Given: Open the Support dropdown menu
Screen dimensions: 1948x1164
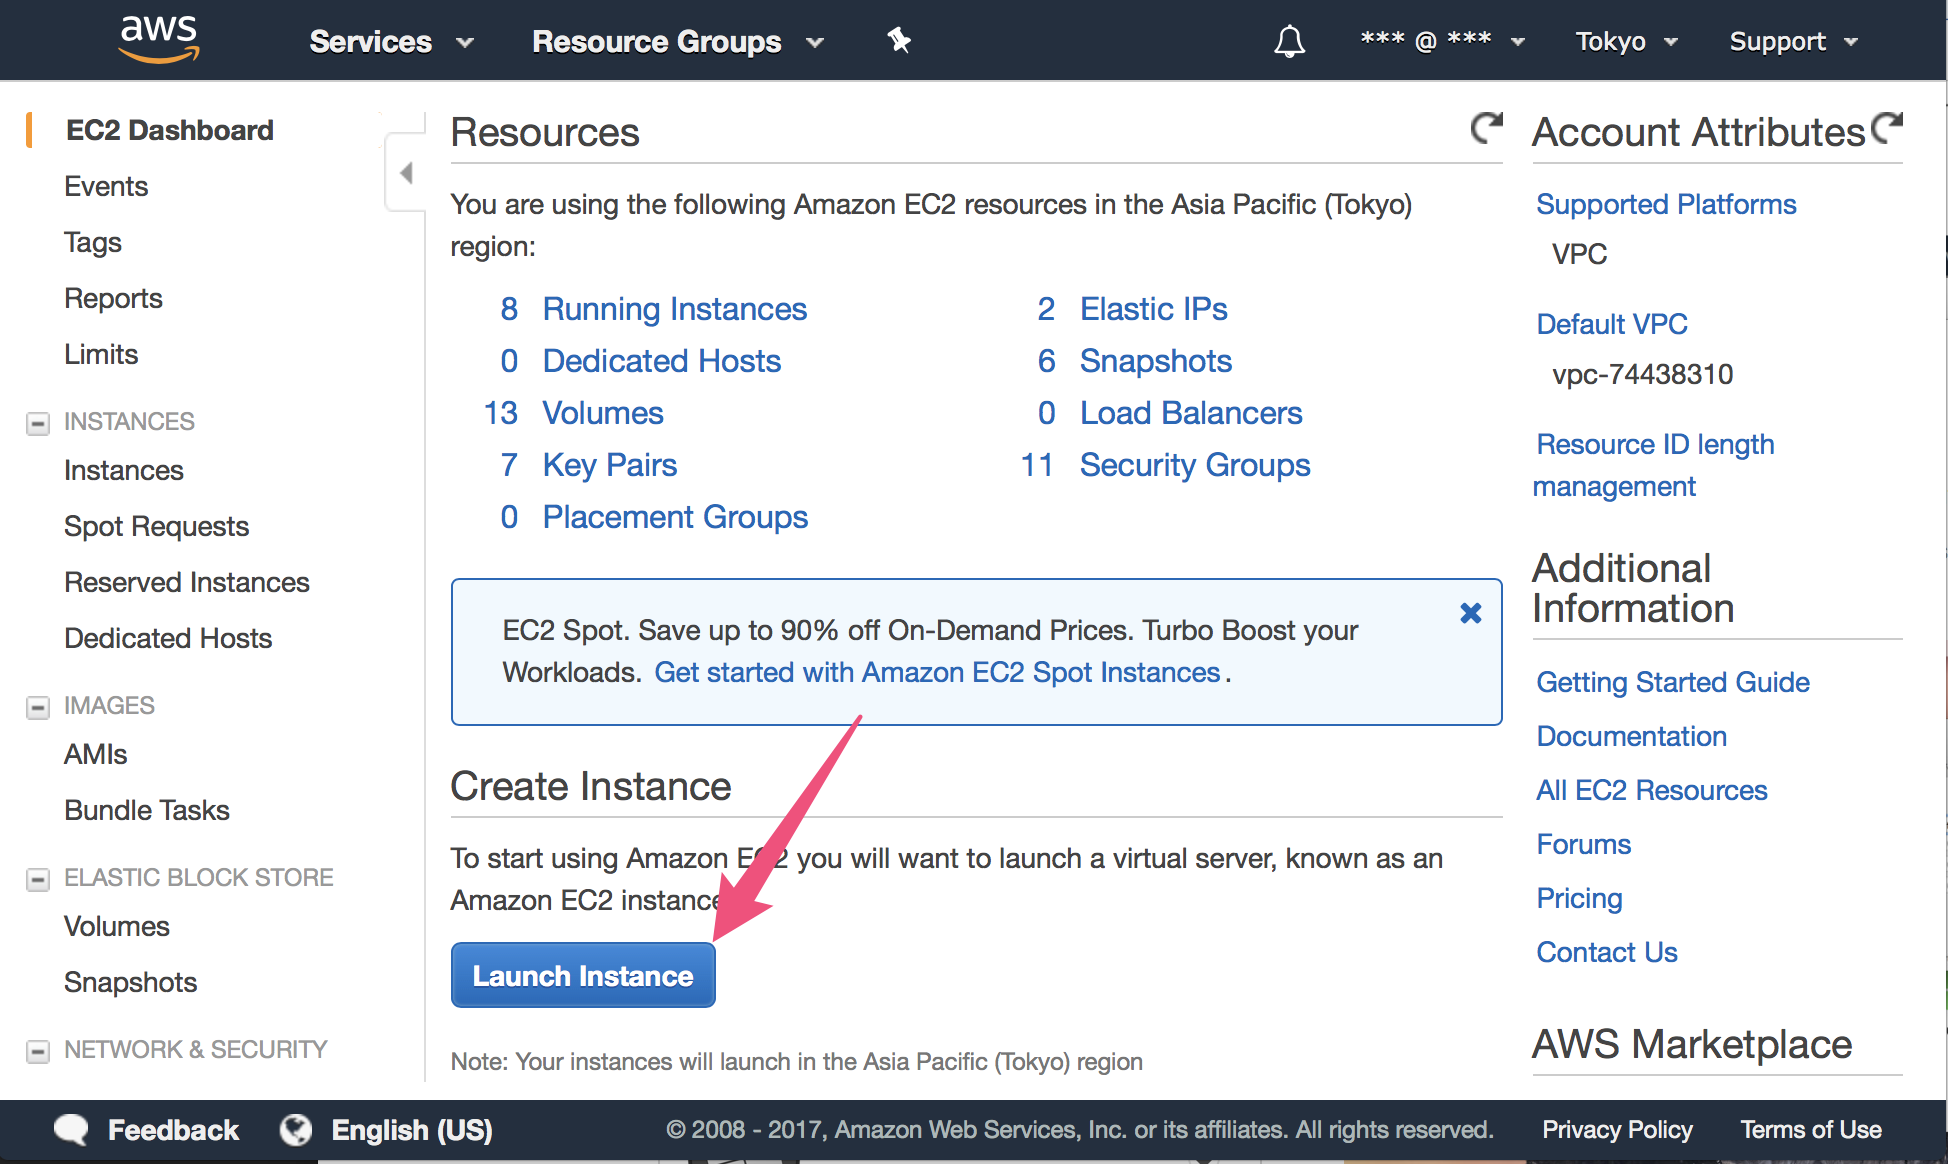Looking at the screenshot, I should point(1793,41).
